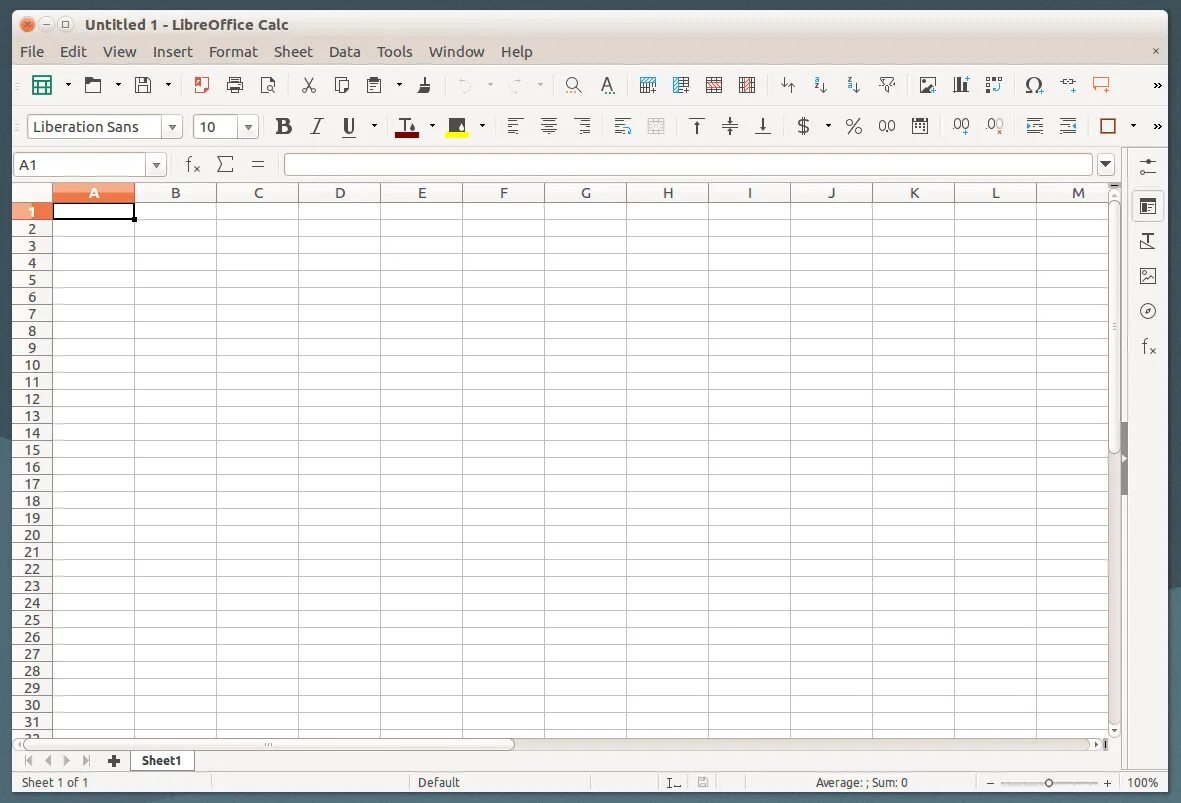Open Background Color dropdown arrow
1181x803 pixels.
point(482,127)
